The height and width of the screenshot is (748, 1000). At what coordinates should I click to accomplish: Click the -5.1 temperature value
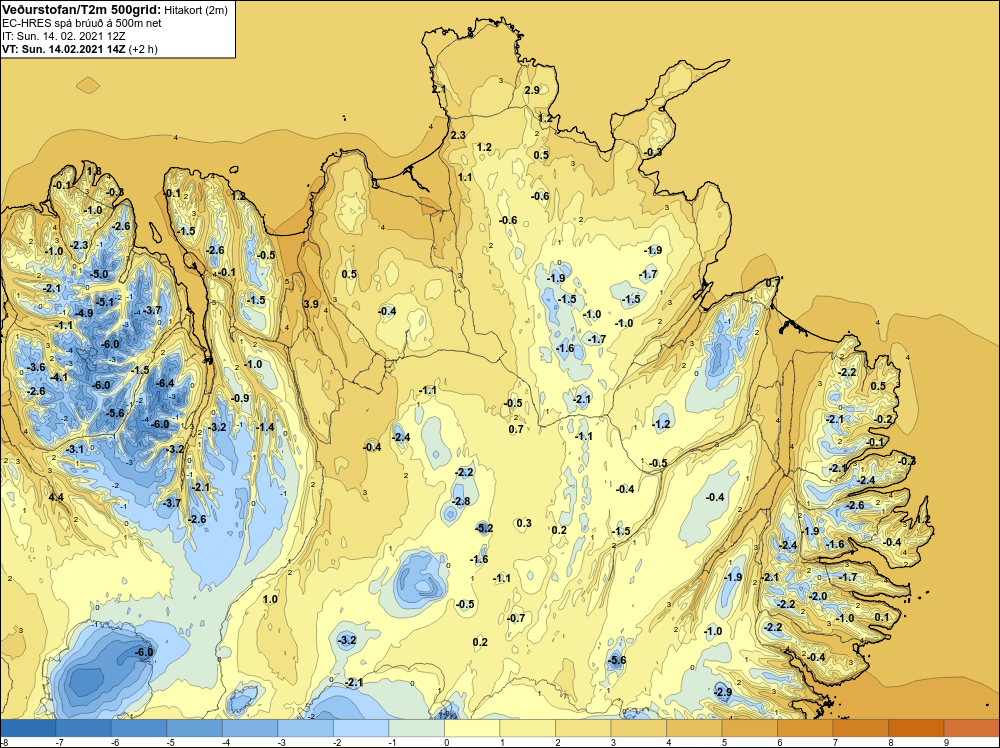click(105, 302)
